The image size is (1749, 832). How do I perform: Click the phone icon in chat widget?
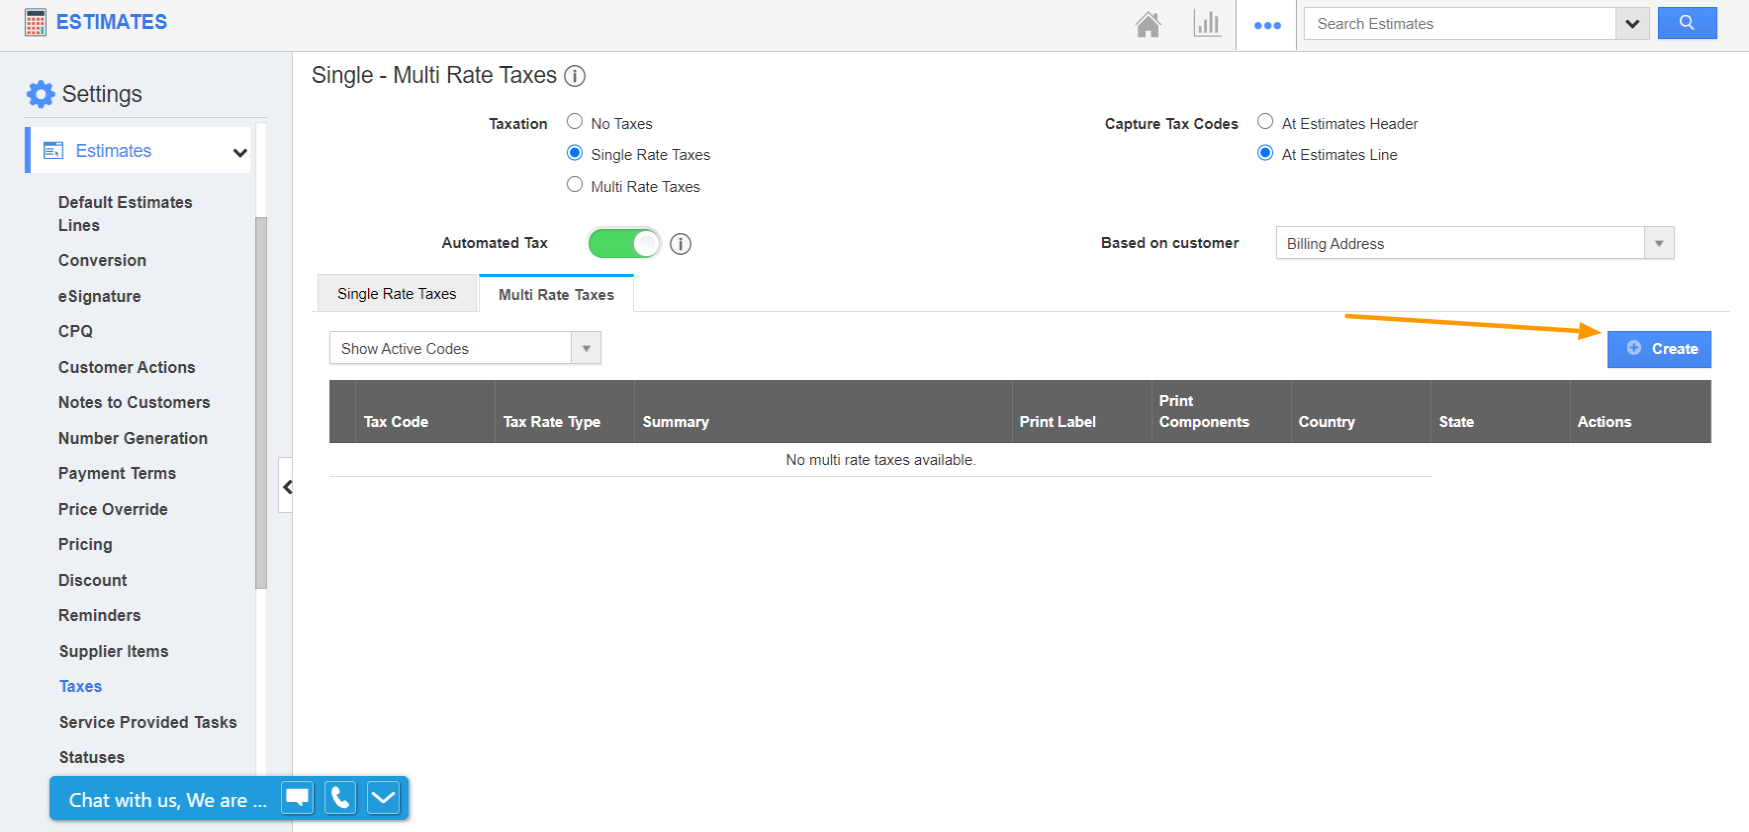tap(340, 798)
